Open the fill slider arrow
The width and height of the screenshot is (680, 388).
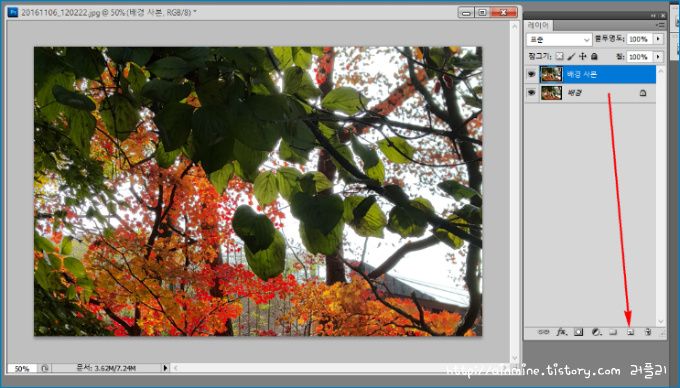click(658, 57)
